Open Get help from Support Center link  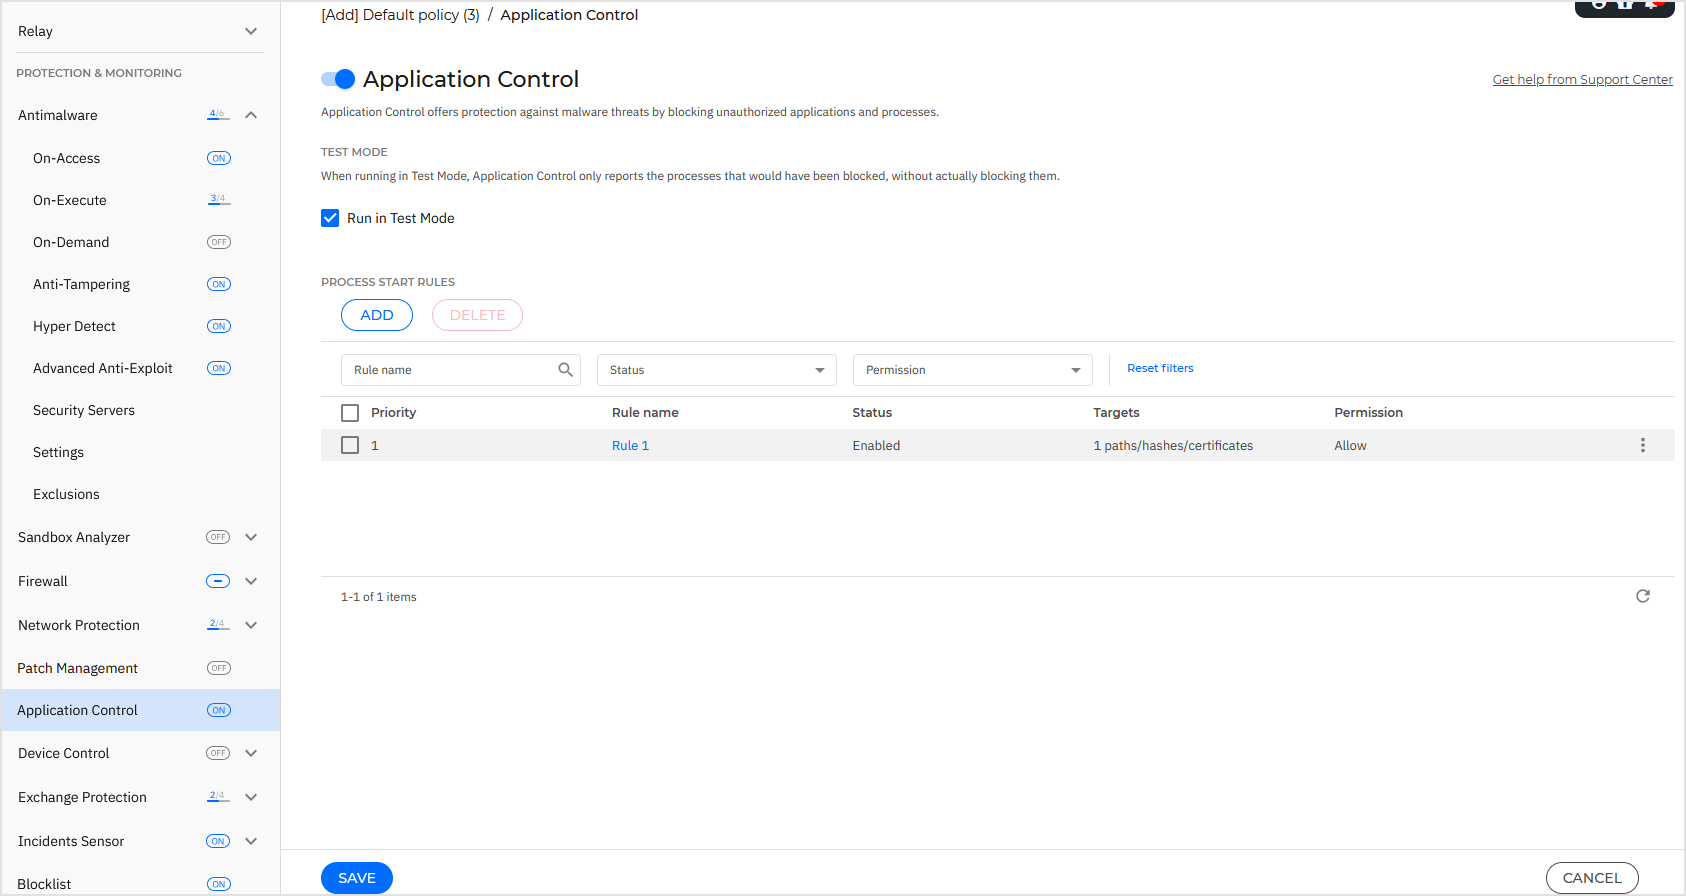click(1582, 80)
